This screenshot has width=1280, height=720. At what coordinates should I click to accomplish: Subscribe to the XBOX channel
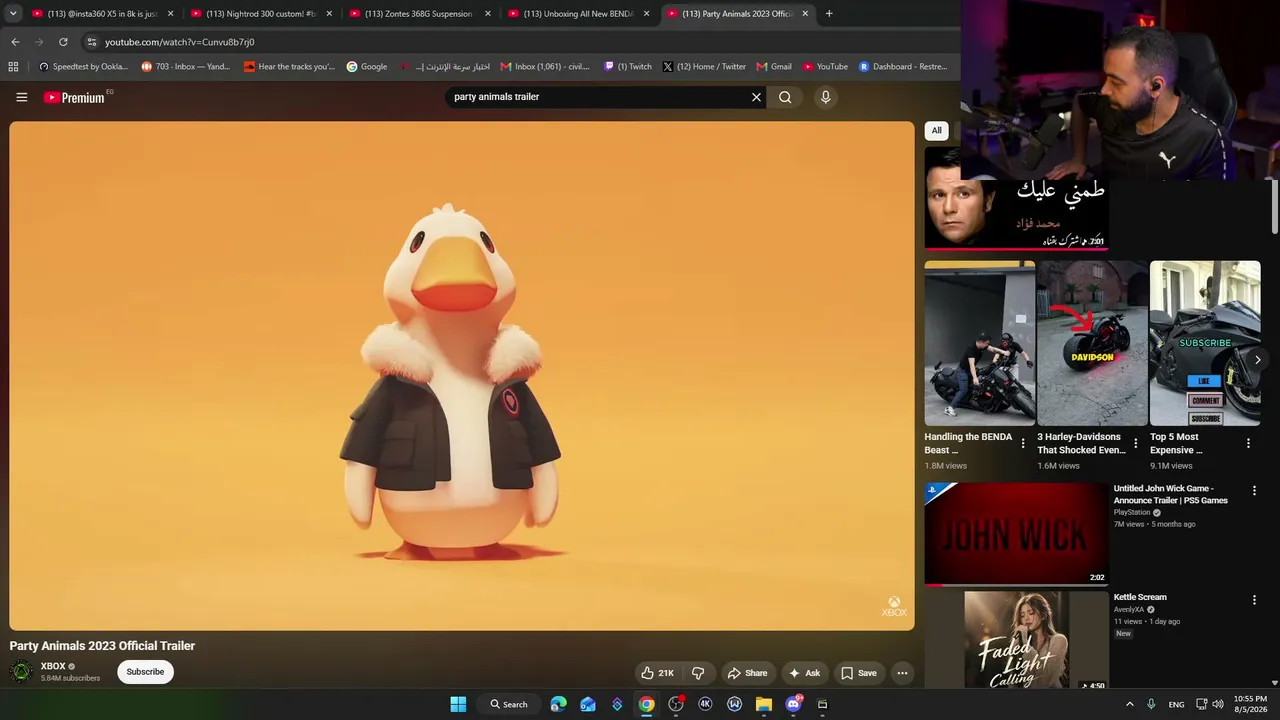click(145, 672)
